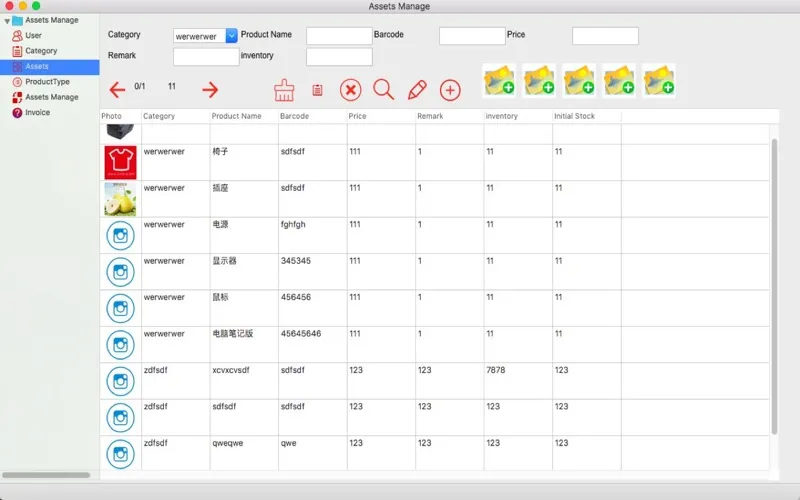800x500 pixels.
Task: Click the camera placeholder in the 45645646 row
Action: tap(120, 345)
